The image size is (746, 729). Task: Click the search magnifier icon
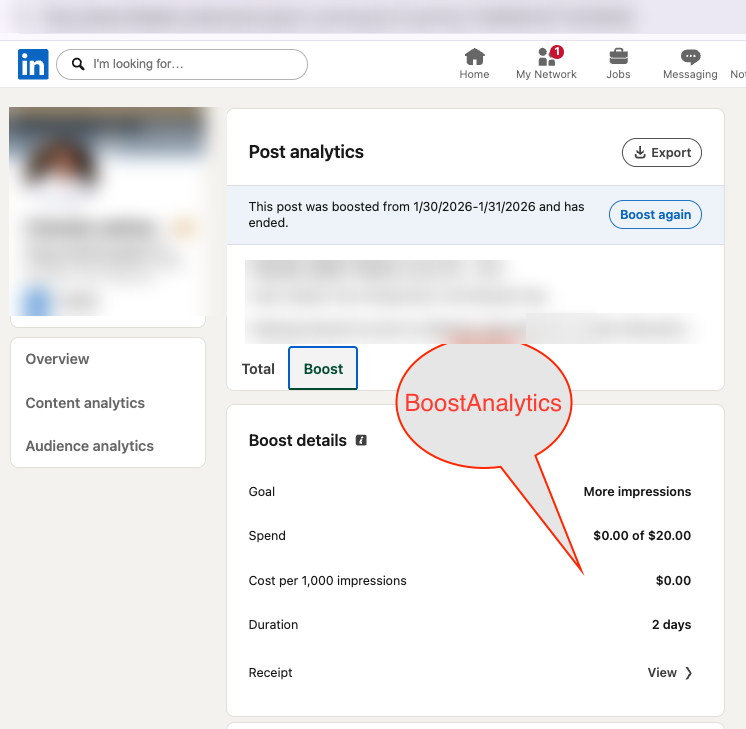pos(78,64)
